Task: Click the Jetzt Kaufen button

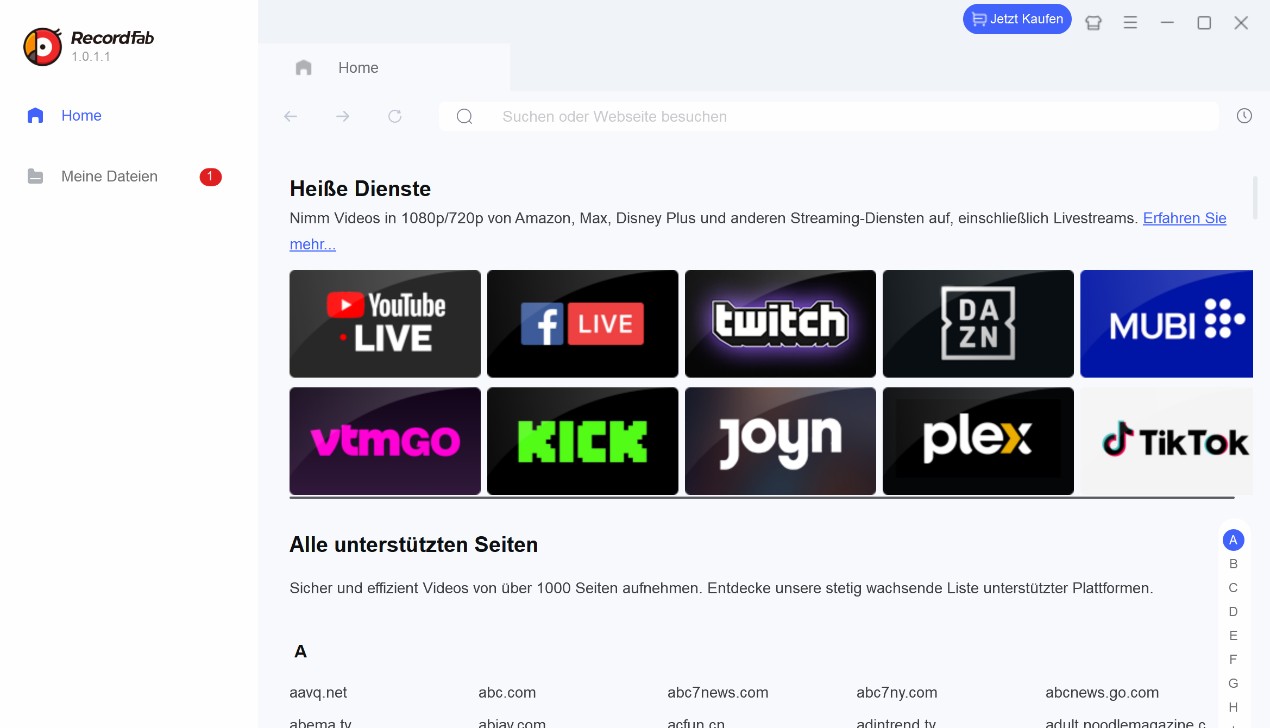Action: [1017, 19]
